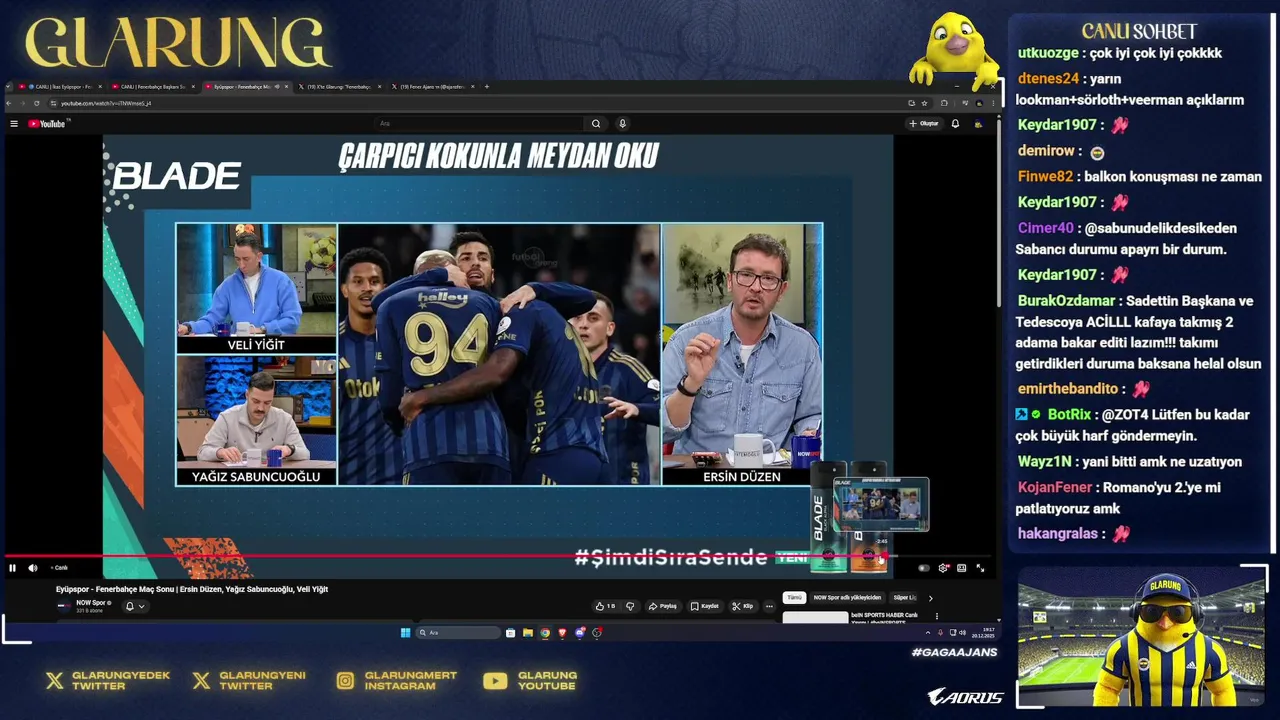Viewport: 1280px width, 720px height.
Task: Click the BotRix username in chat
Action: (1069, 414)
